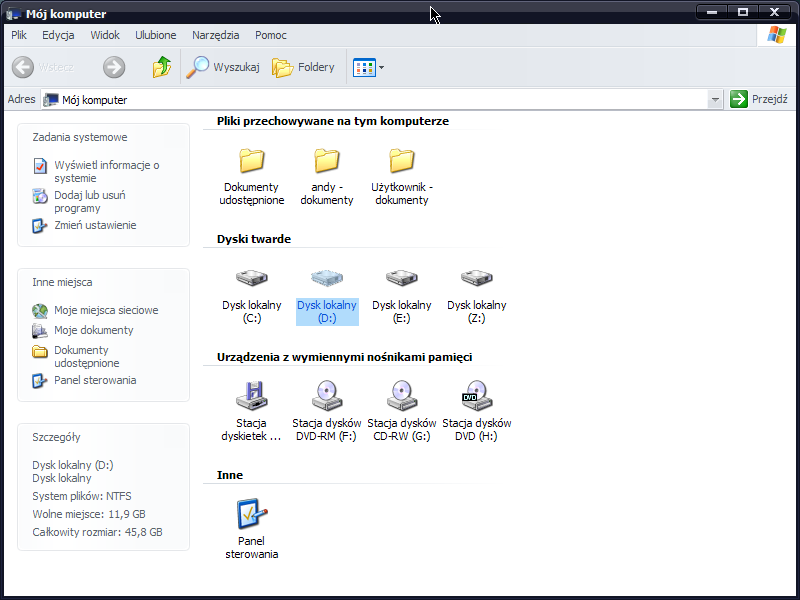
Task: Open the Wyszukaj search tool
Action: coord(222,67)
